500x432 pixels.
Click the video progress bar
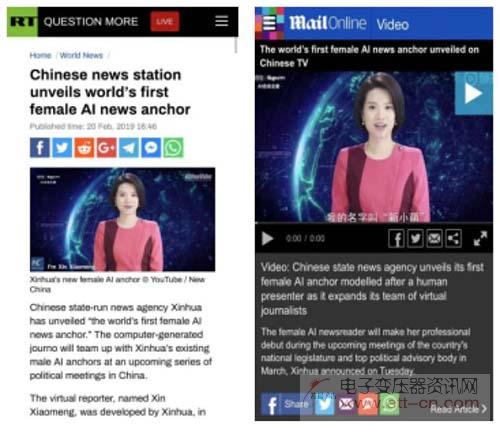click(x=374, y=222)
